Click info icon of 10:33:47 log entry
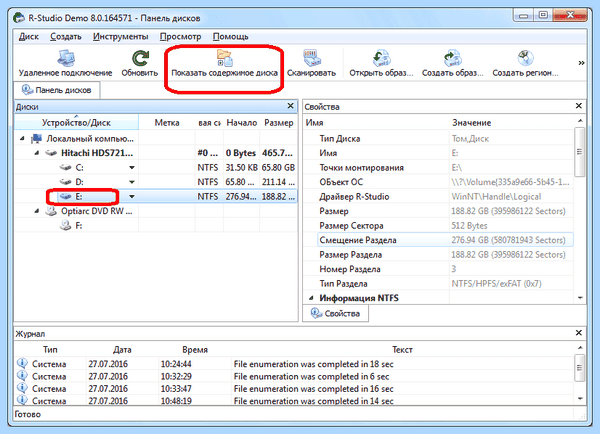This screenshot has width=600, height=434. (x=22, y=388)
